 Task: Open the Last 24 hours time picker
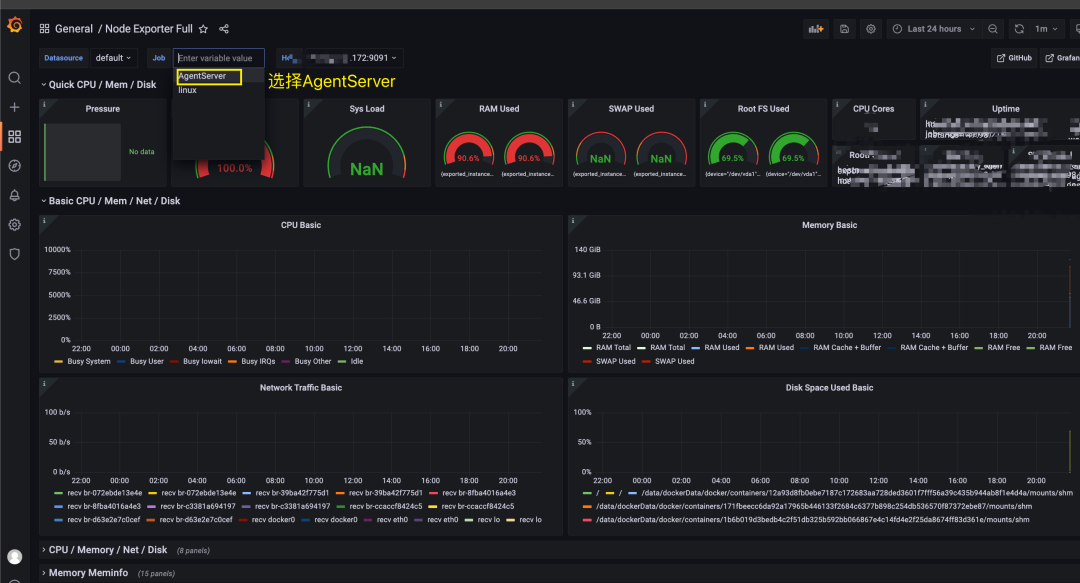934,29
